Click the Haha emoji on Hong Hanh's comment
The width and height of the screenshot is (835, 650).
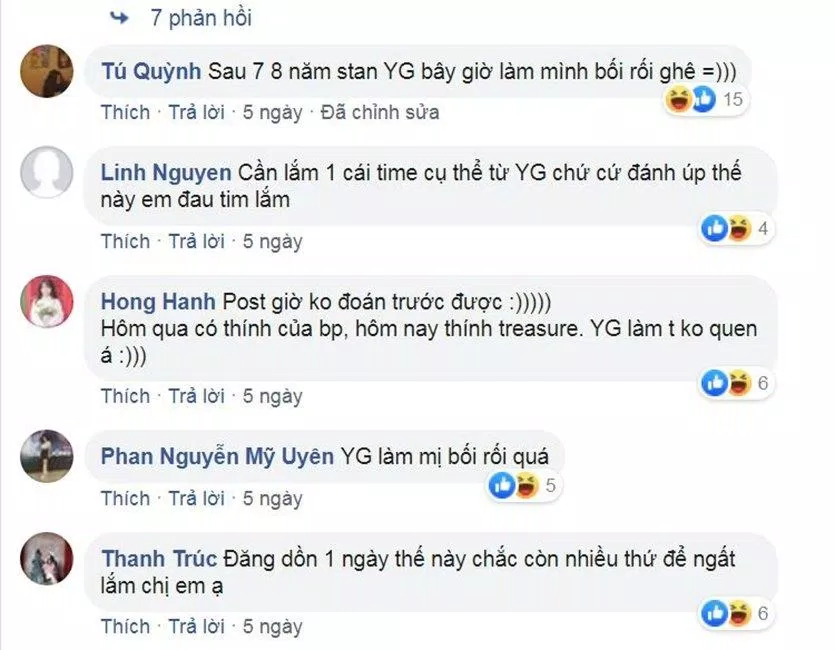tap(738, 381)
